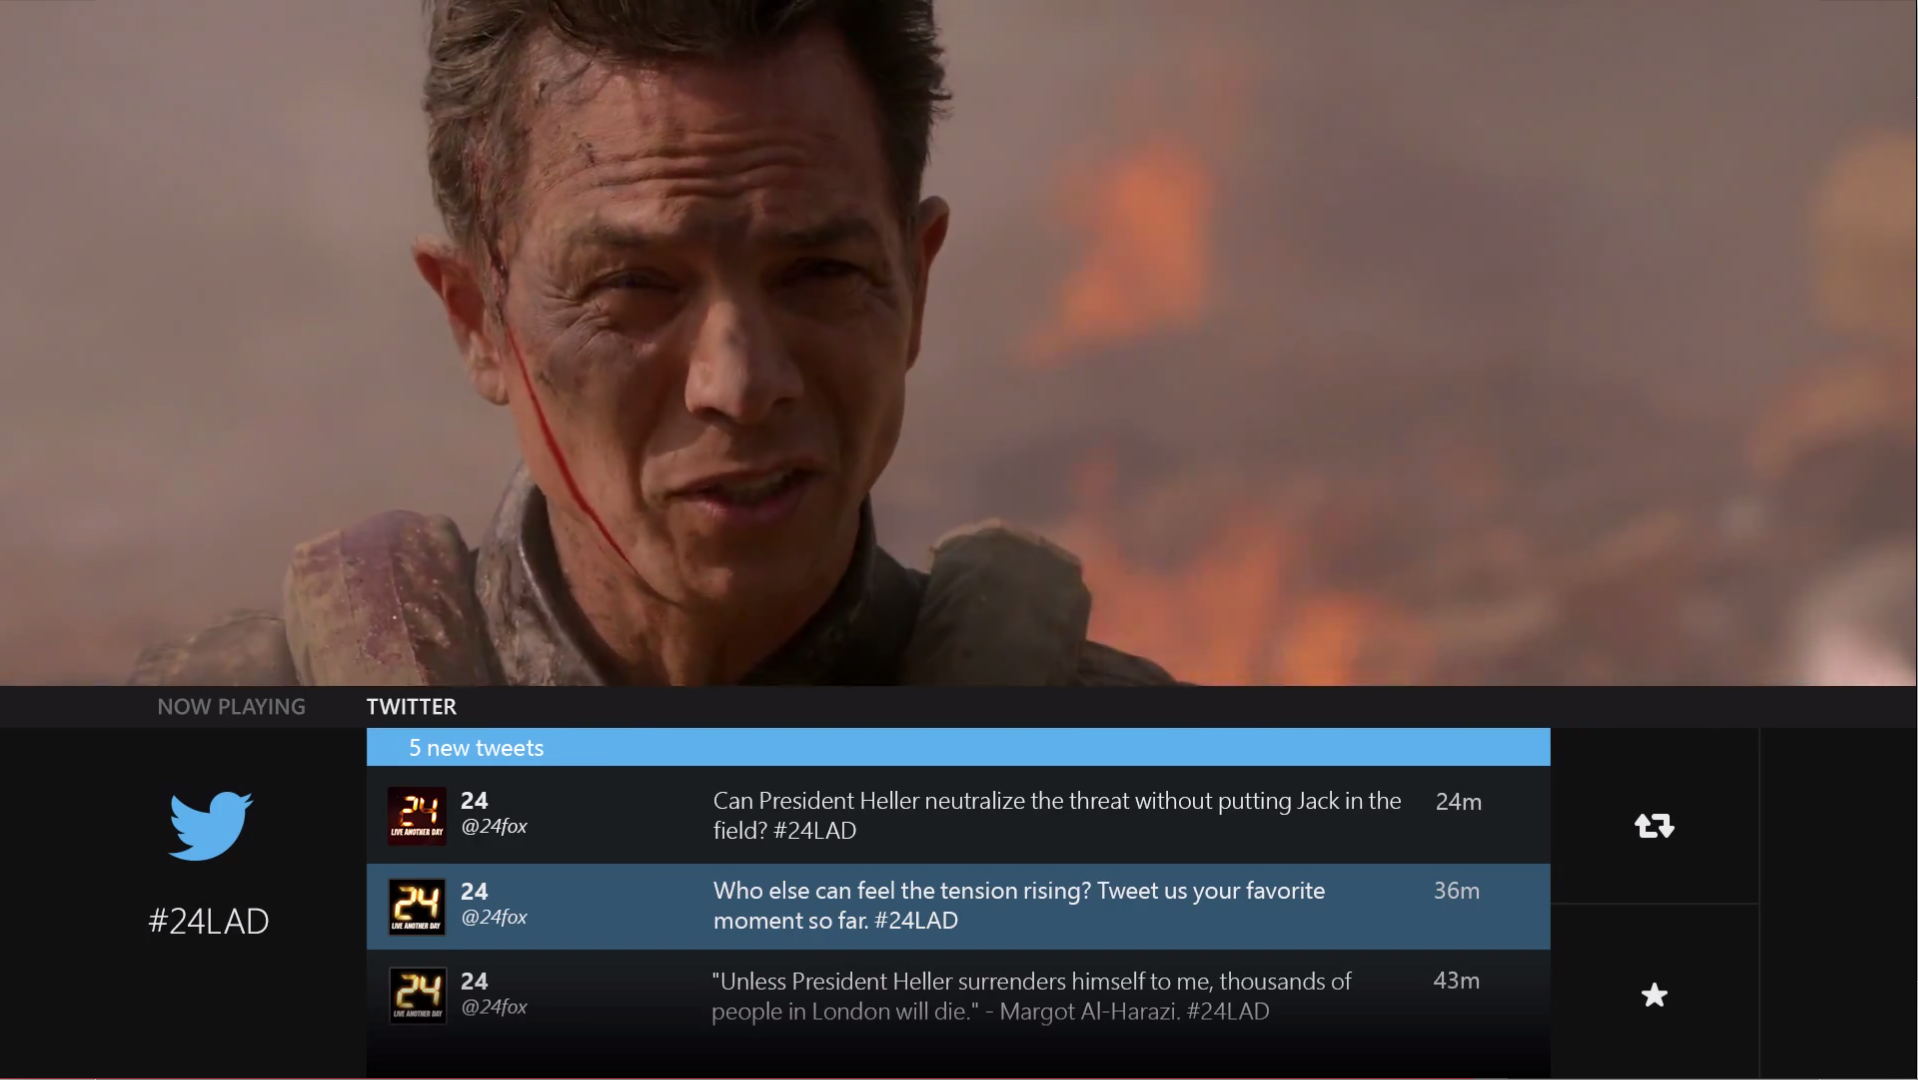Select tweet 'Who else can feel the tension rising'

958,906
